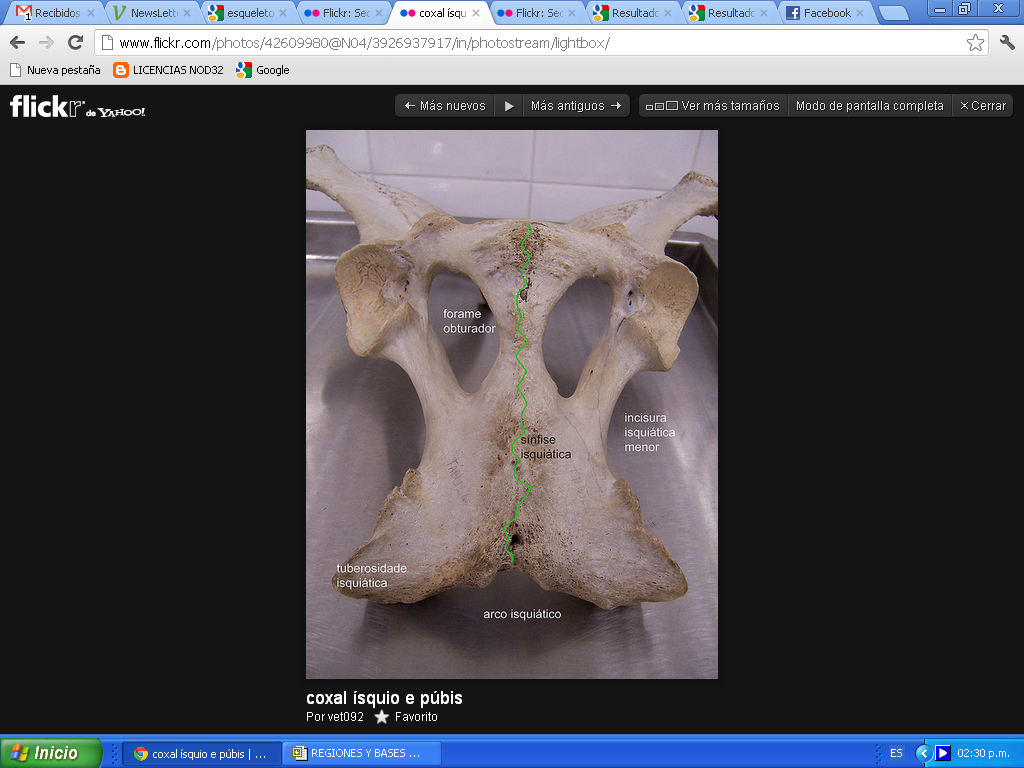The image size is (1024, 768).
Task: Enable "Modo de pantalla completa"
Action: 869,105
